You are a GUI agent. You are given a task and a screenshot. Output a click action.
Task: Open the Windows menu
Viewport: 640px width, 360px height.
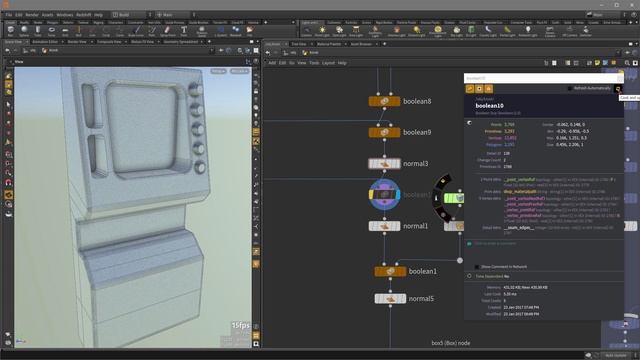tap(64, 15)
